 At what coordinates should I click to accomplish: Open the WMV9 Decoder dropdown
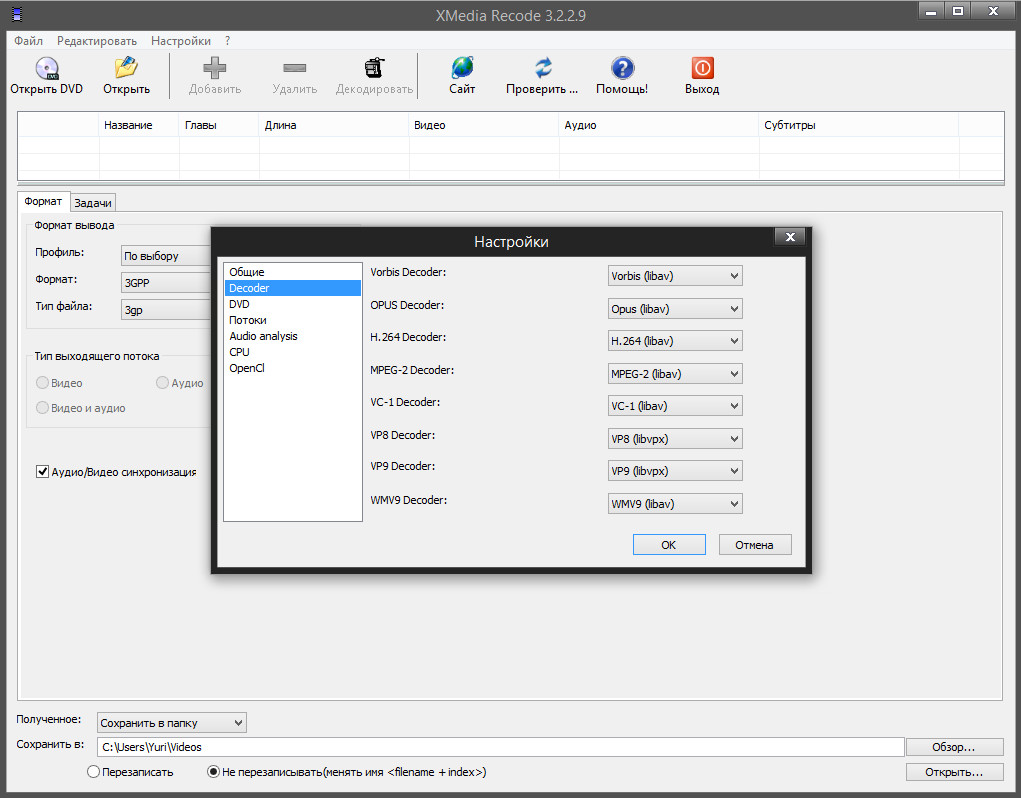point(675,504)
